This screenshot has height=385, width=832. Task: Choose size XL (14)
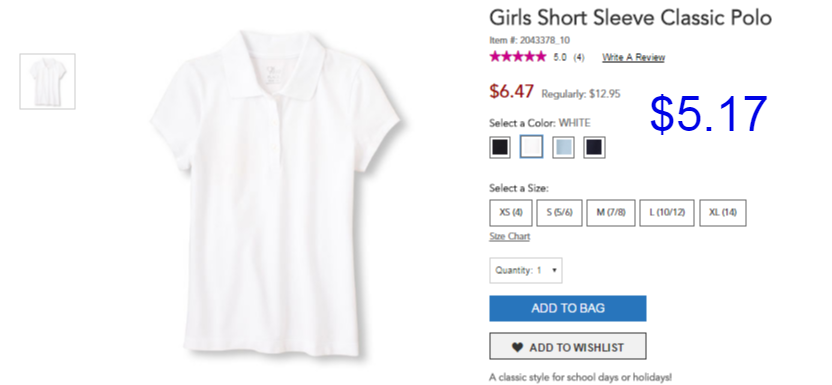tap(723, 213)
